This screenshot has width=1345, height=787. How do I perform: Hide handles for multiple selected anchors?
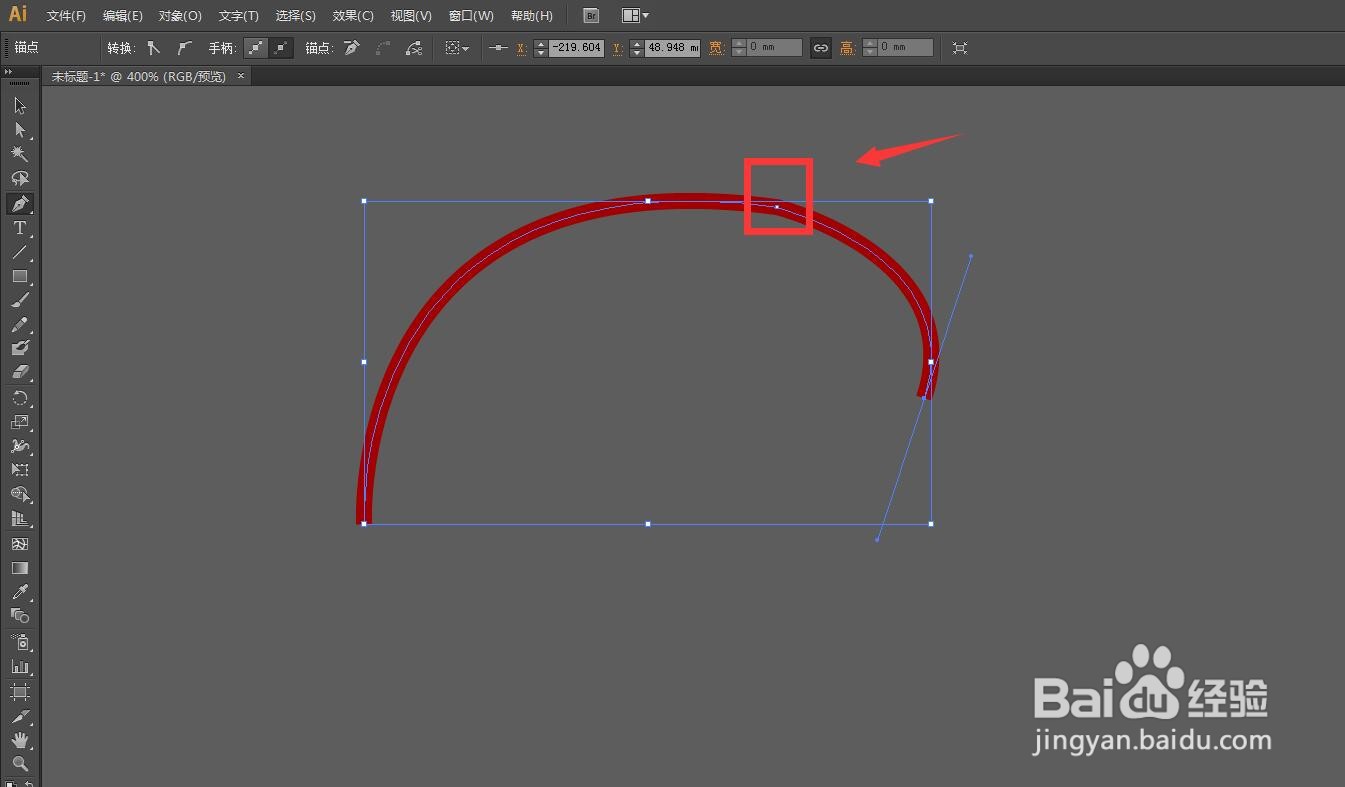tap(281, 48)
